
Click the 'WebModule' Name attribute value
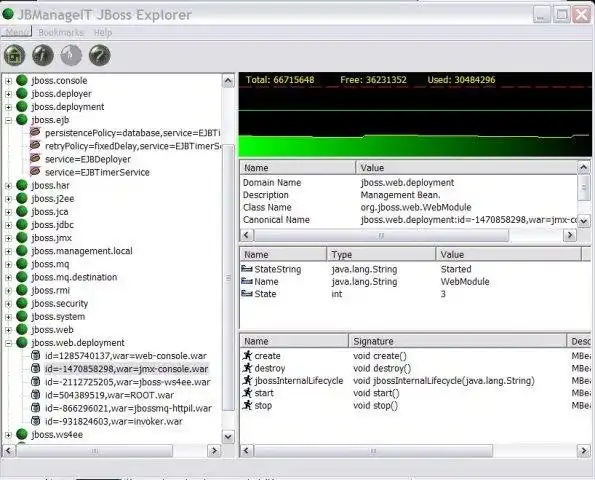point(465,282)
